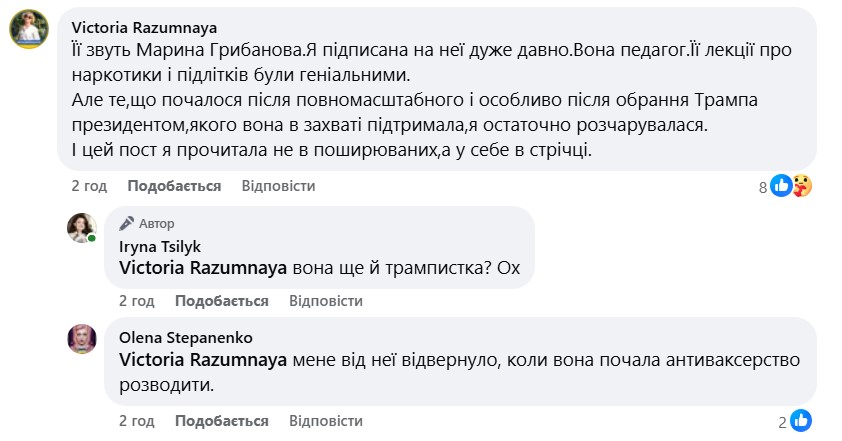Like Iryna Tsilyk's reply
Viewport: 842px width, 441px height.
point(221,300)
